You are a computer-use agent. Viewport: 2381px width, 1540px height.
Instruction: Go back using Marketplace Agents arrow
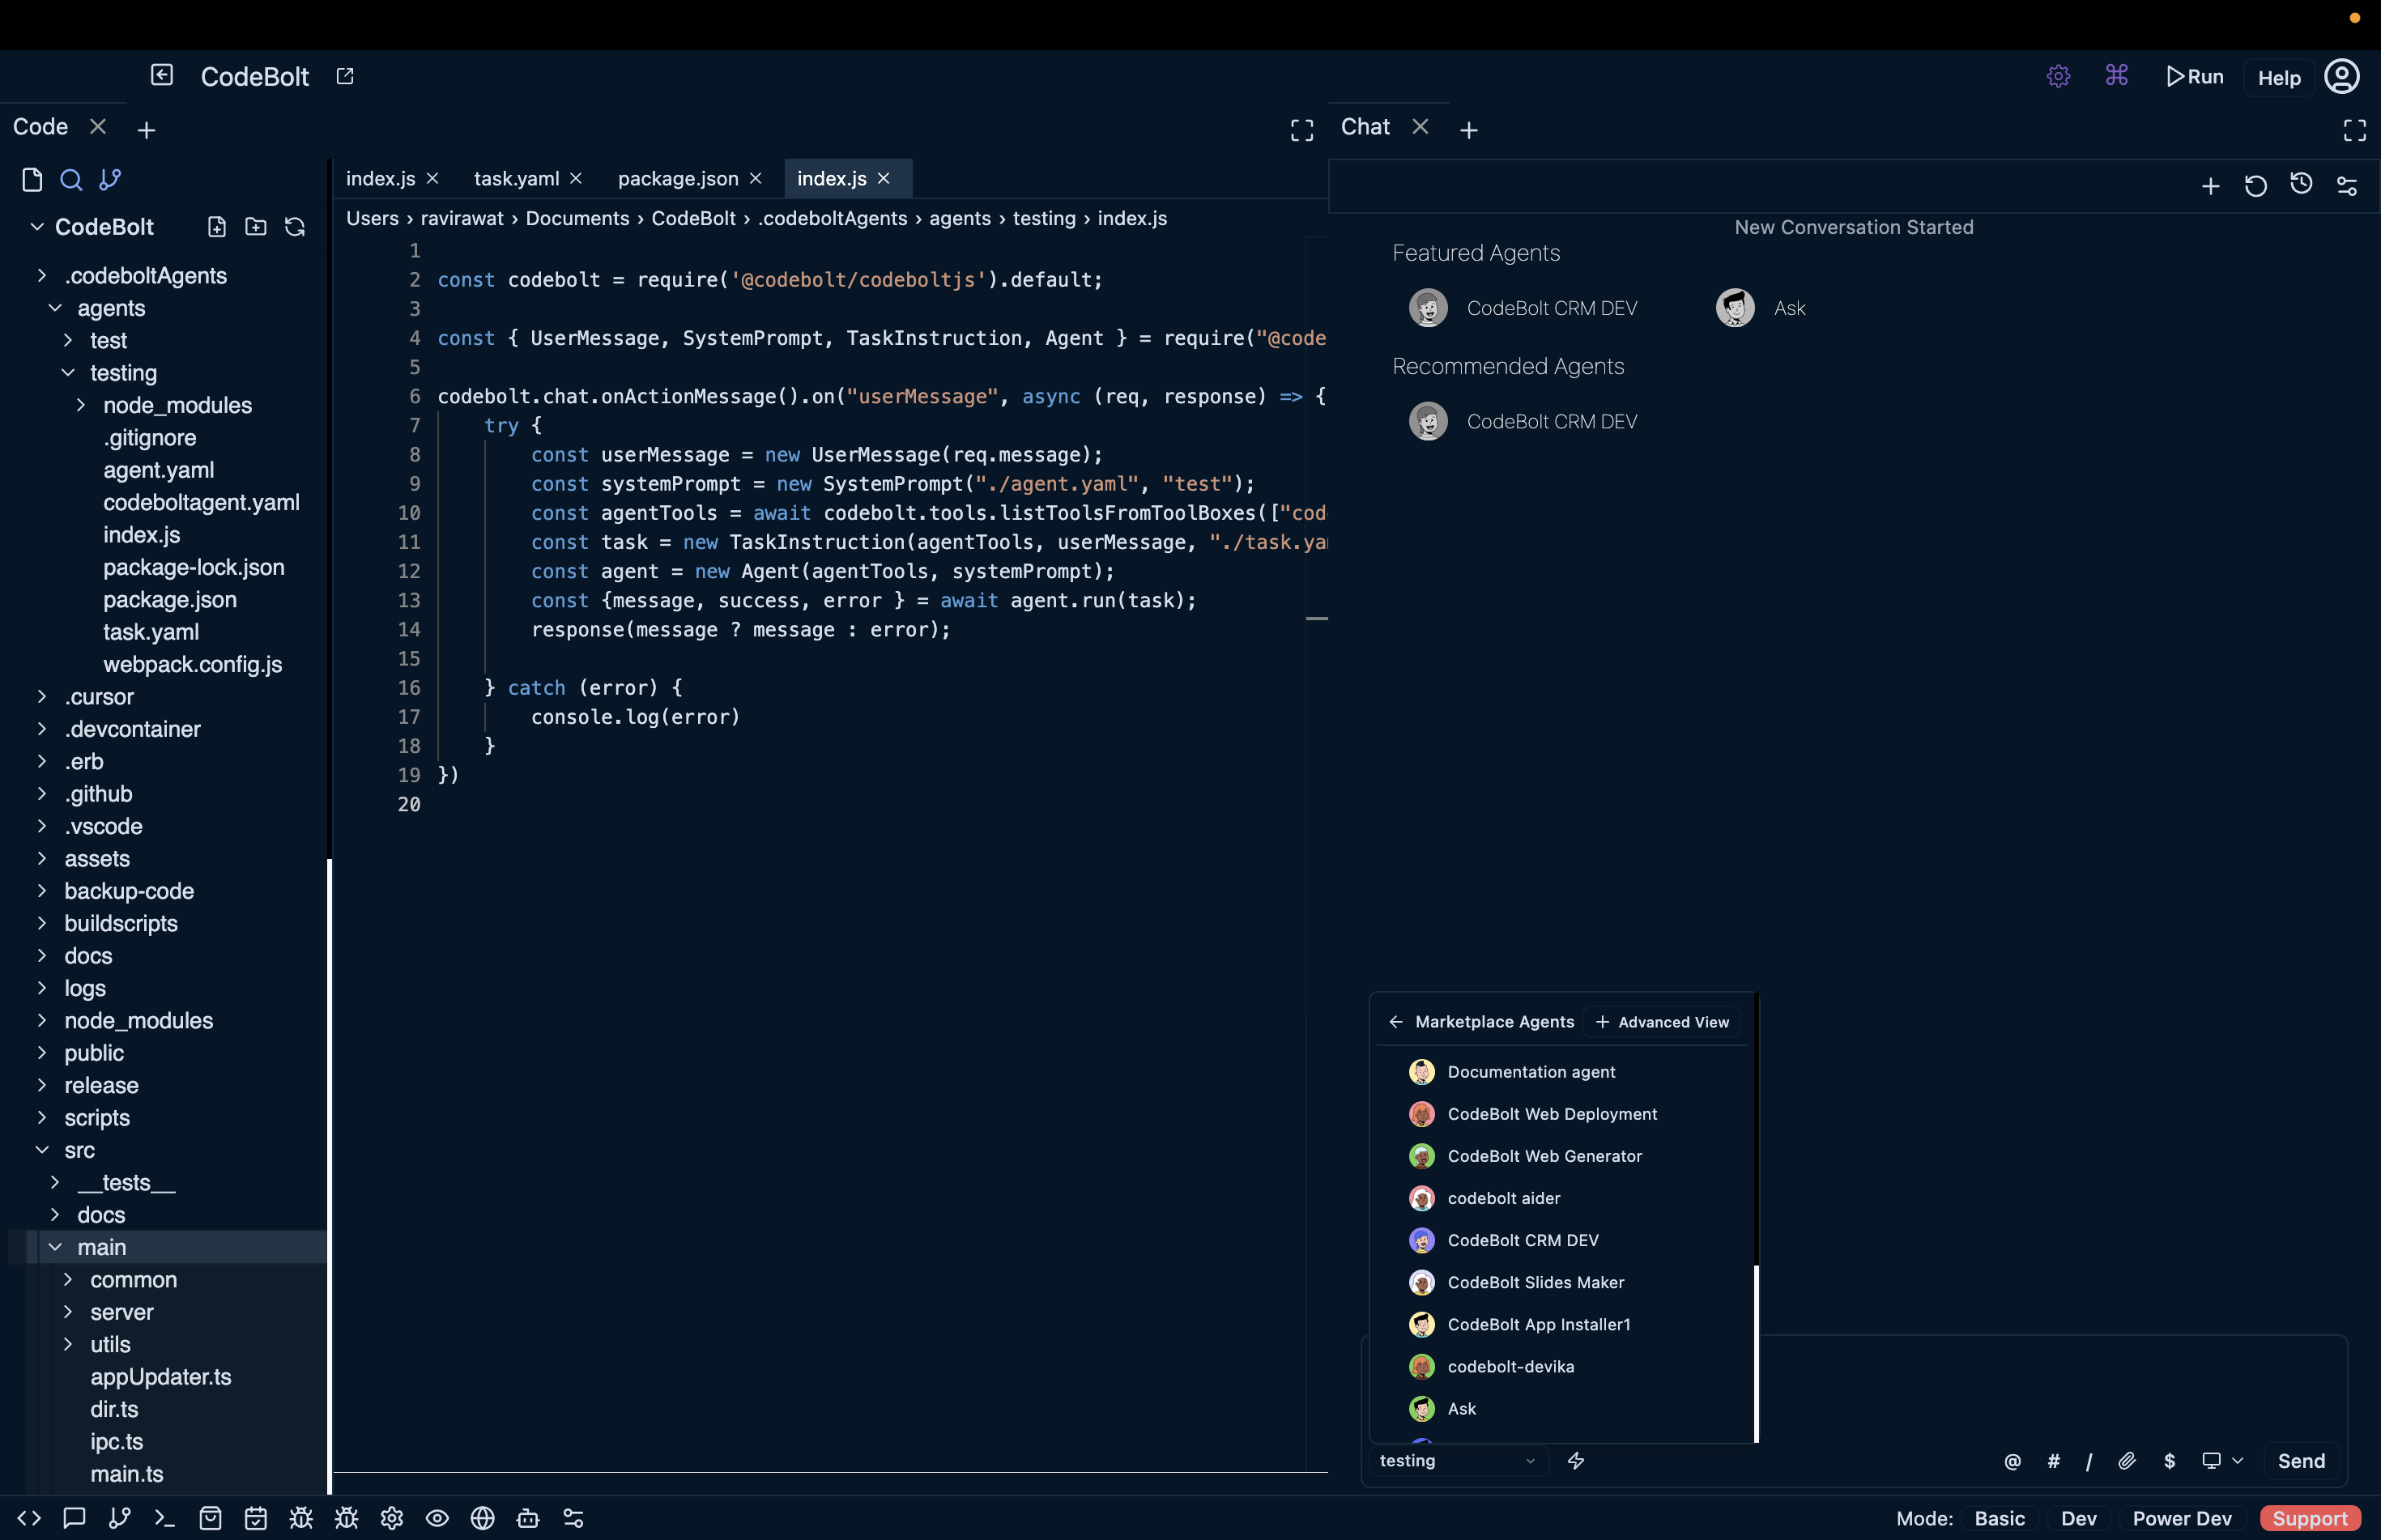1396,1022
